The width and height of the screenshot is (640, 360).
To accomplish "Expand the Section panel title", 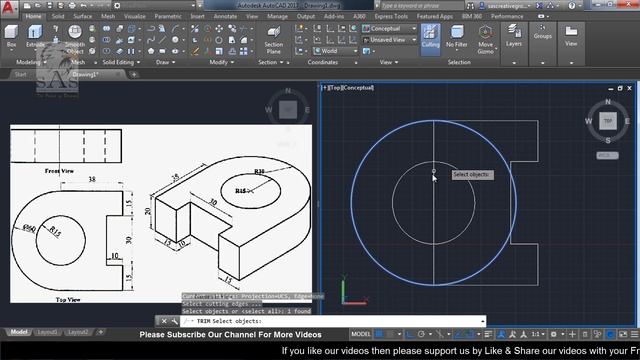I will click(271, 62).
